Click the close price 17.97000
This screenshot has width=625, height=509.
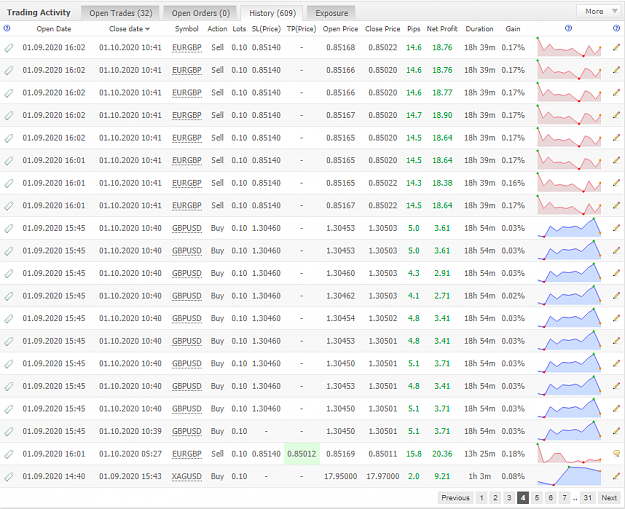(382, 476)
